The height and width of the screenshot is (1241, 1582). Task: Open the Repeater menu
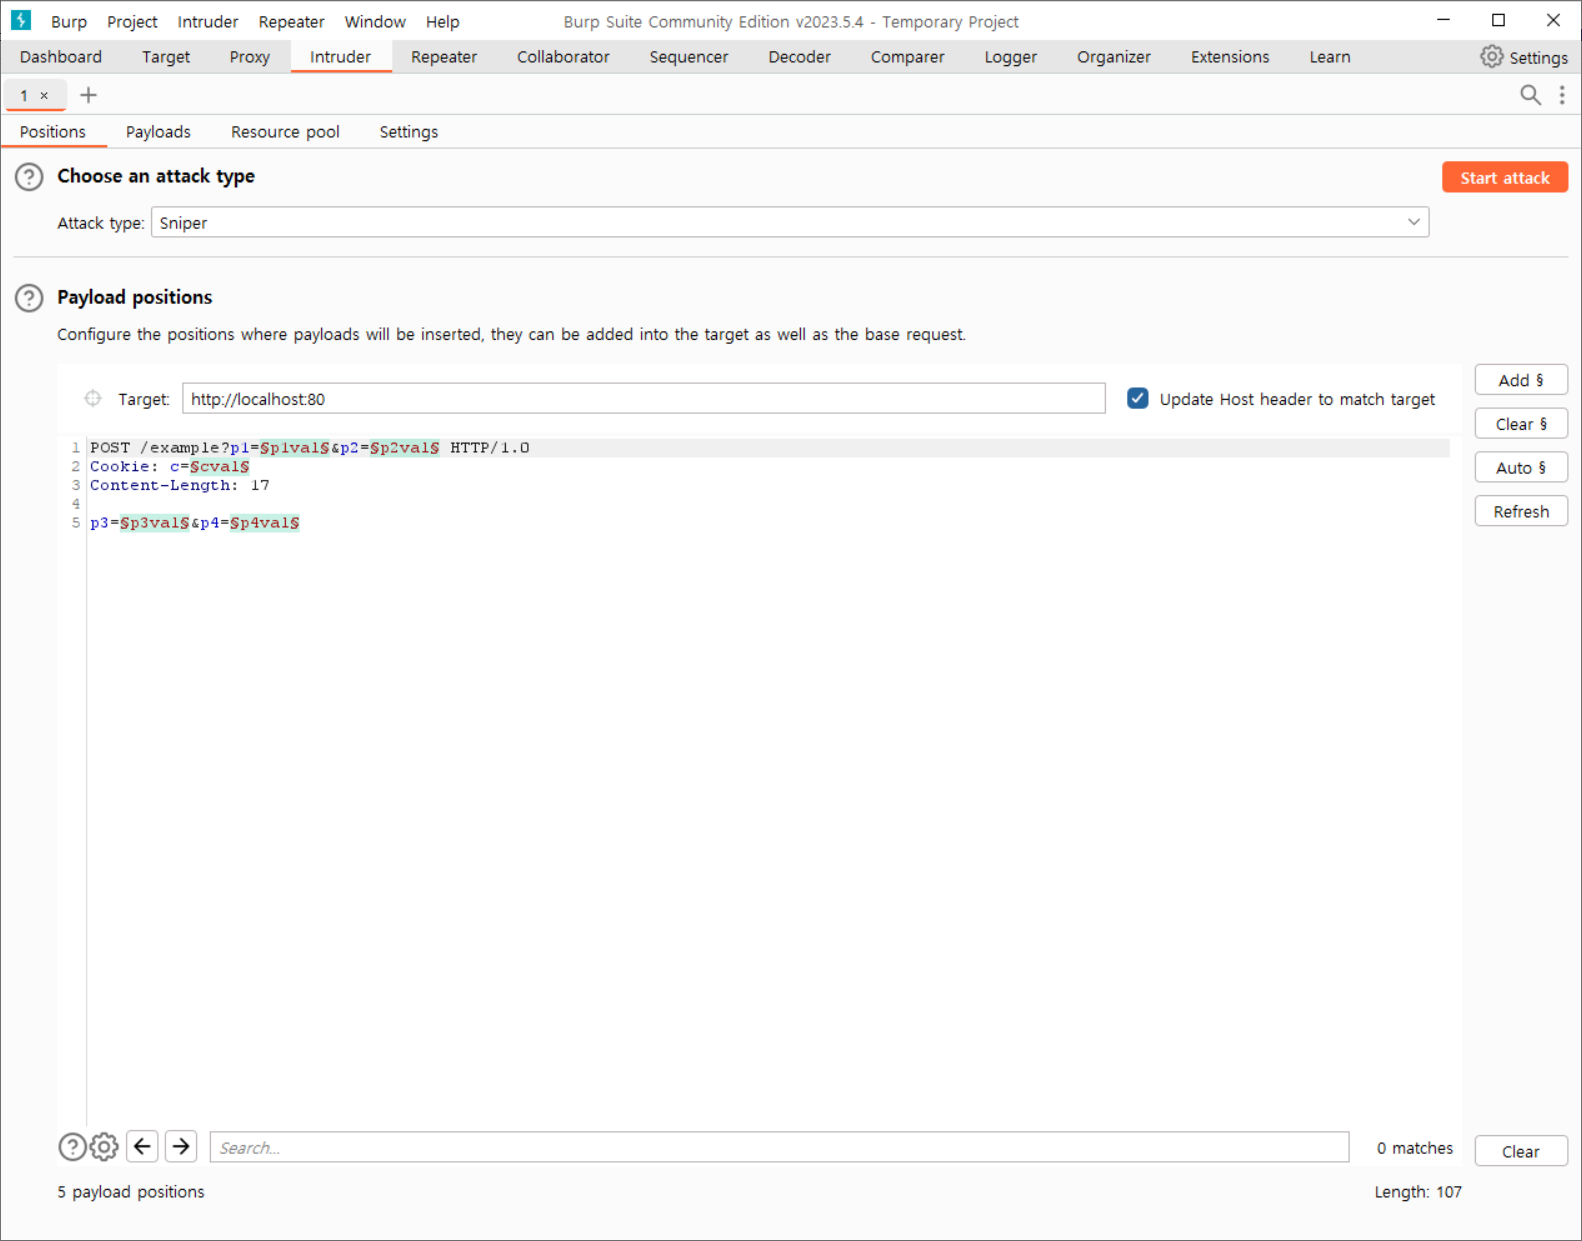click(291, 21)
